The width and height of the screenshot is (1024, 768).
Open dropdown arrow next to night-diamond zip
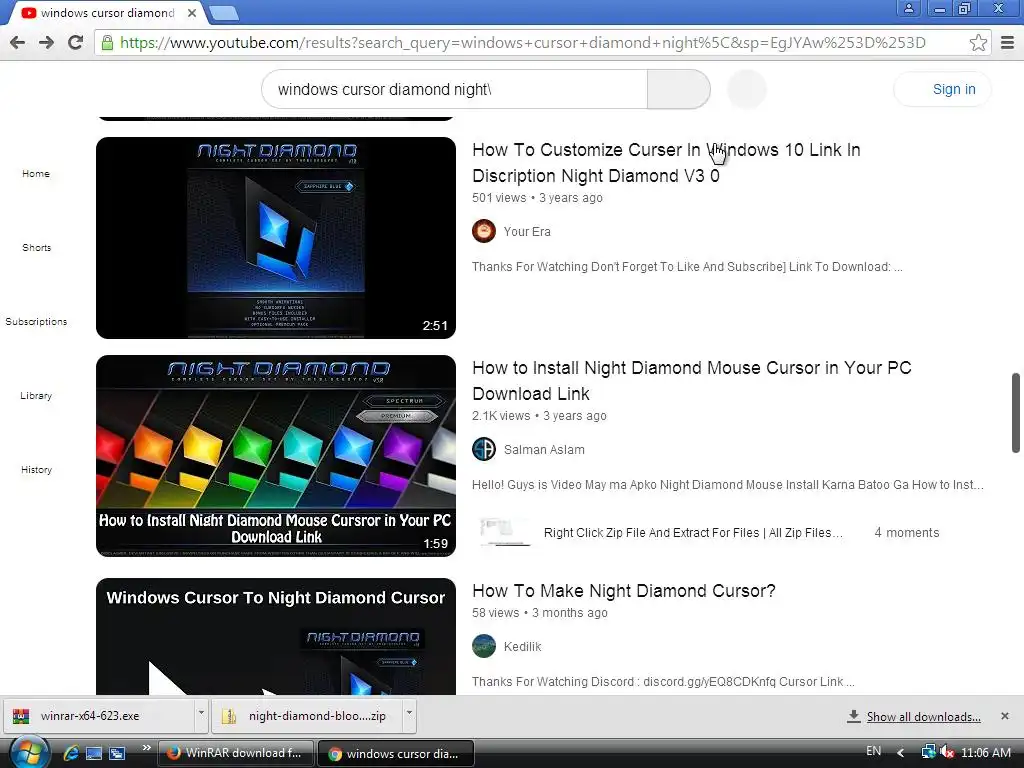409,714
